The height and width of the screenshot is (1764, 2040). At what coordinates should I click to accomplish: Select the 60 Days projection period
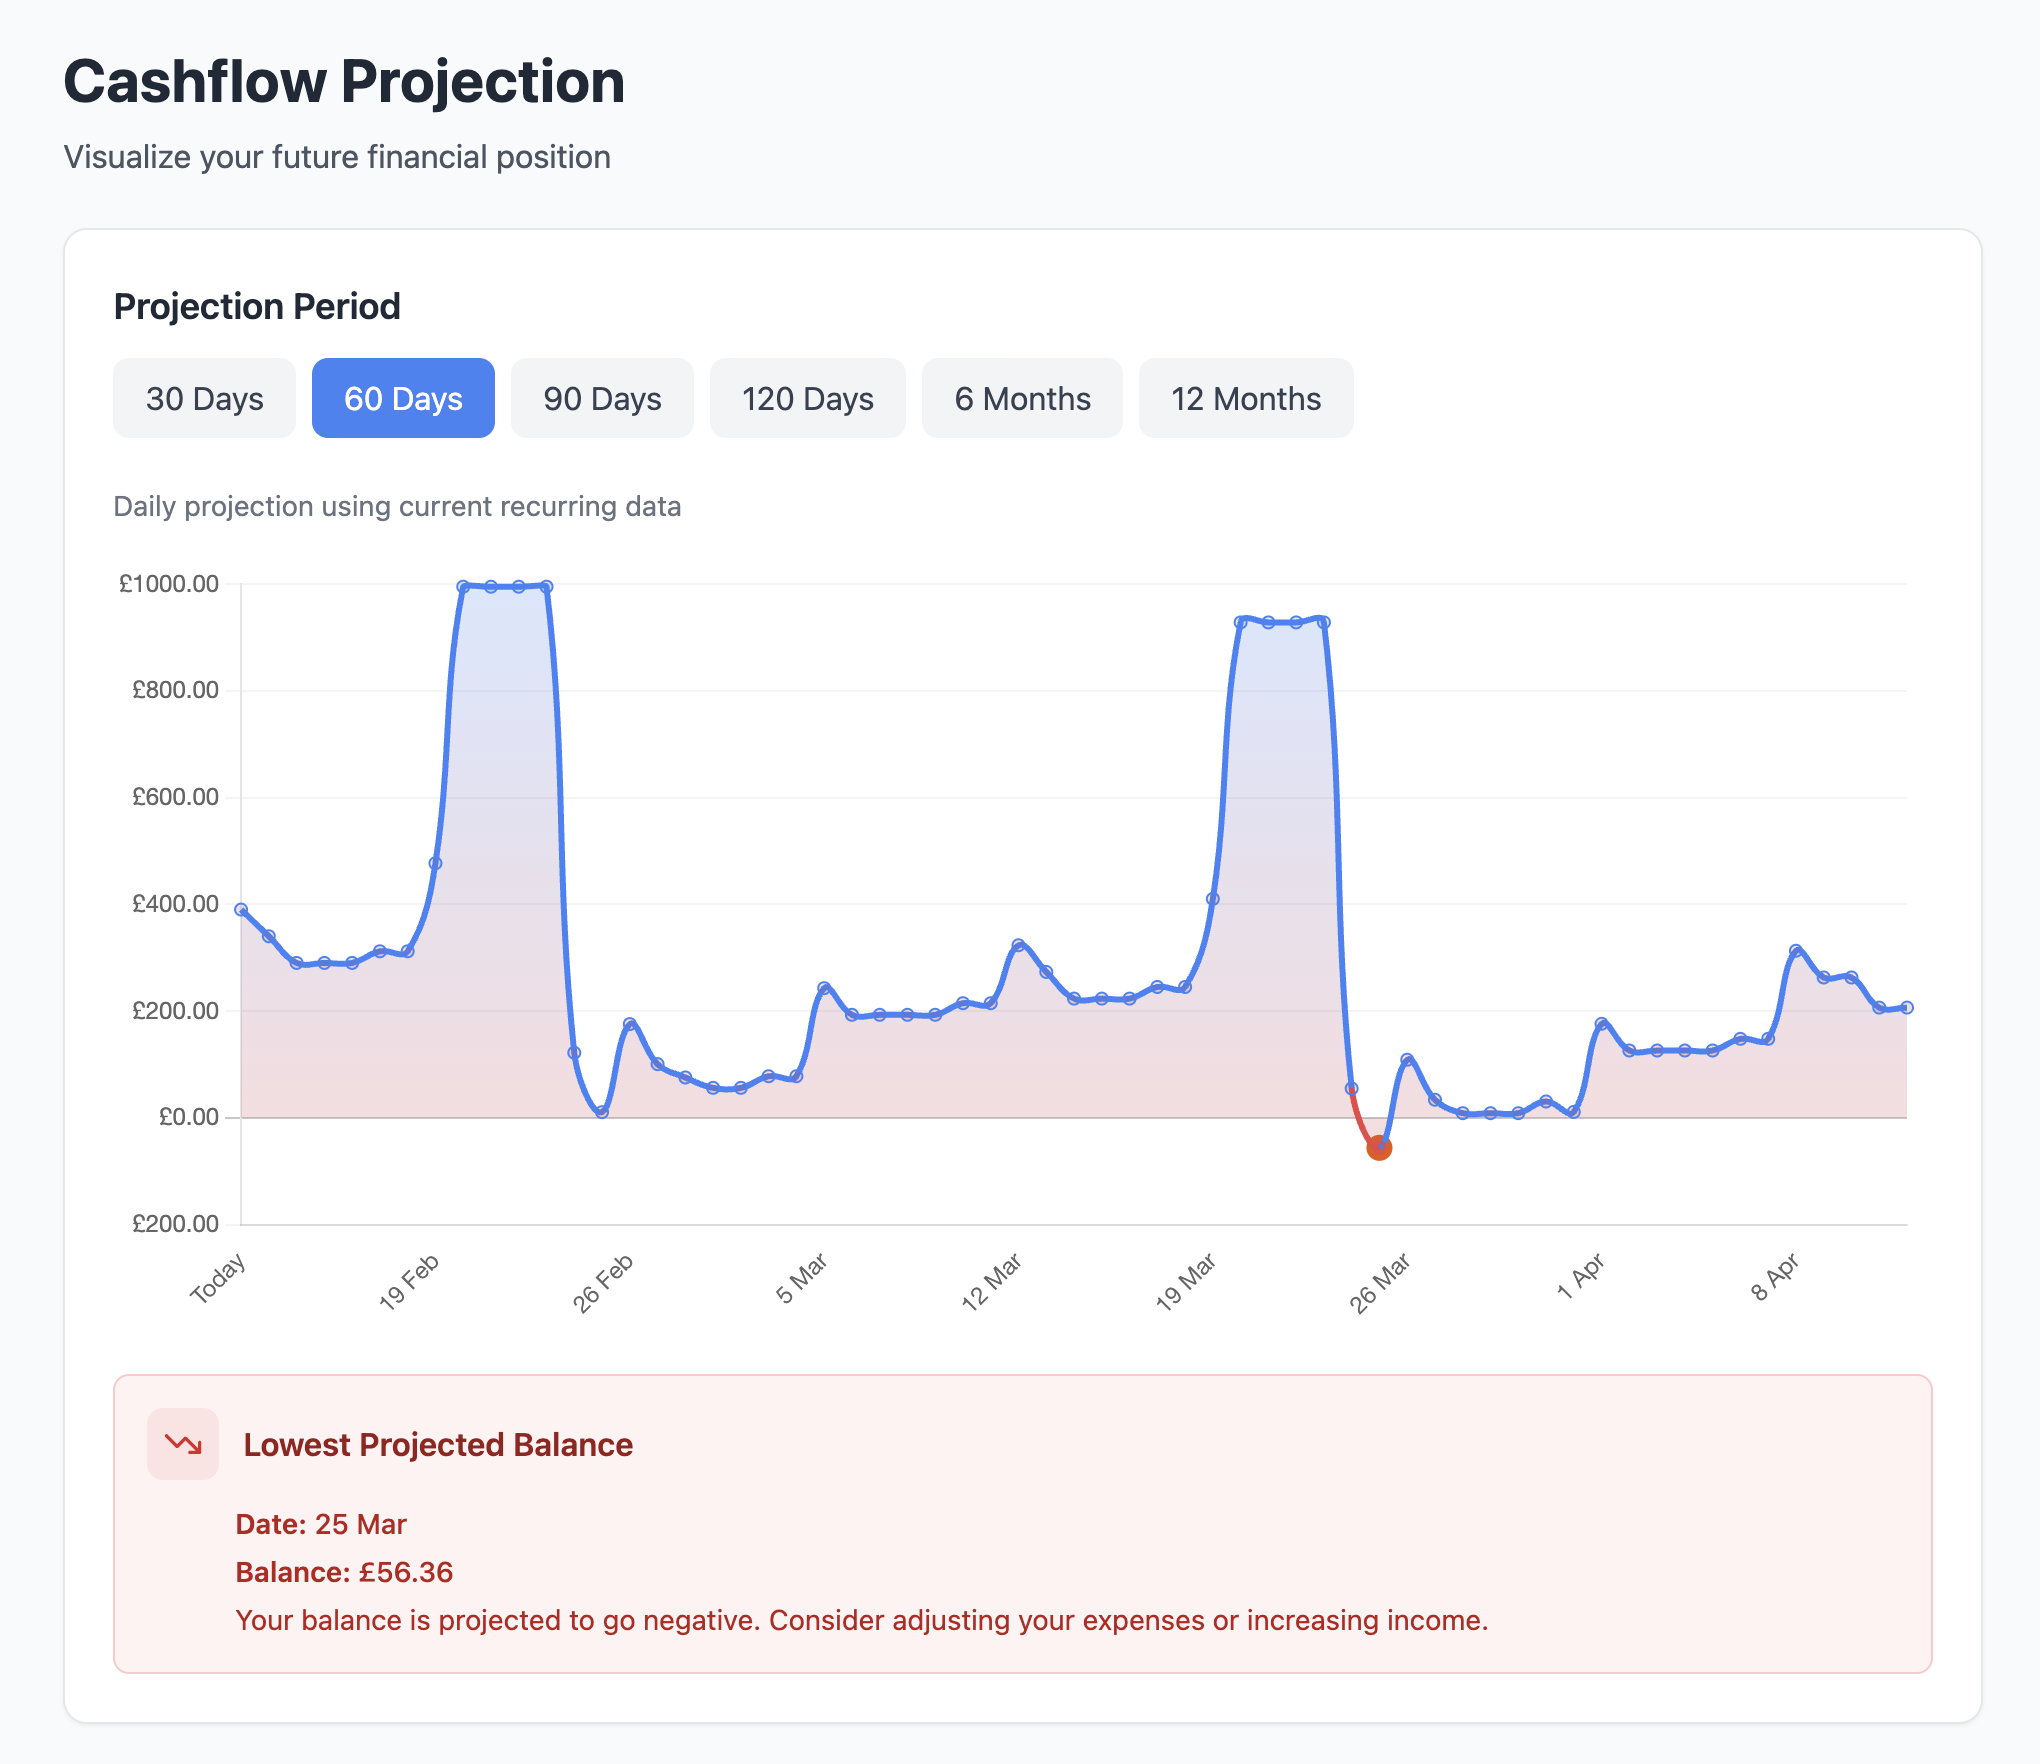point(403,398)
